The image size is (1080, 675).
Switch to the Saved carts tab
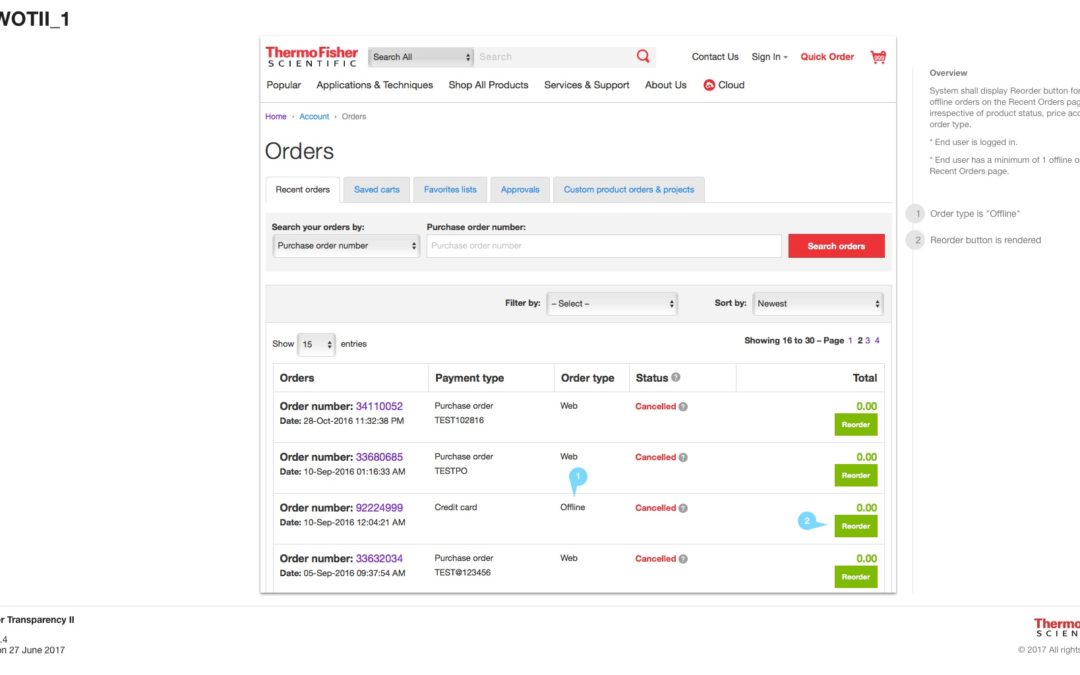coord(376,189)
